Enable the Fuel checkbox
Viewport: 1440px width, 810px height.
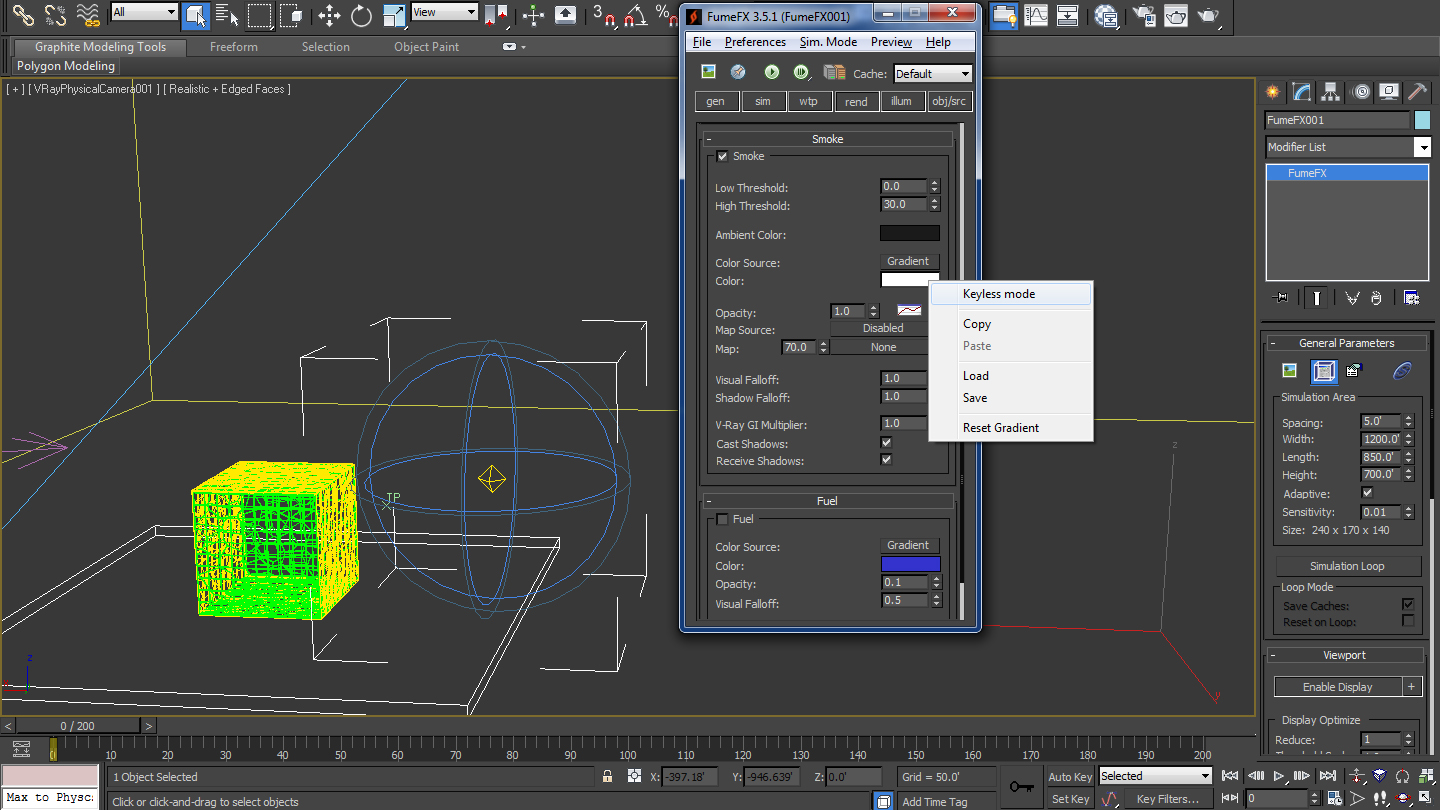tap(722, 520)
